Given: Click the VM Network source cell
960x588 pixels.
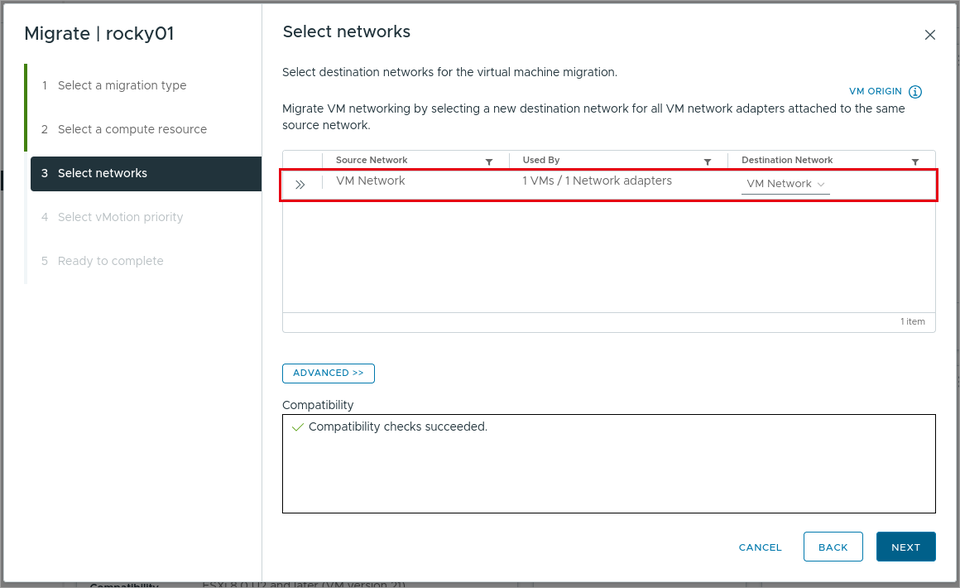Looking at the screenshot, I should point(370,181).
